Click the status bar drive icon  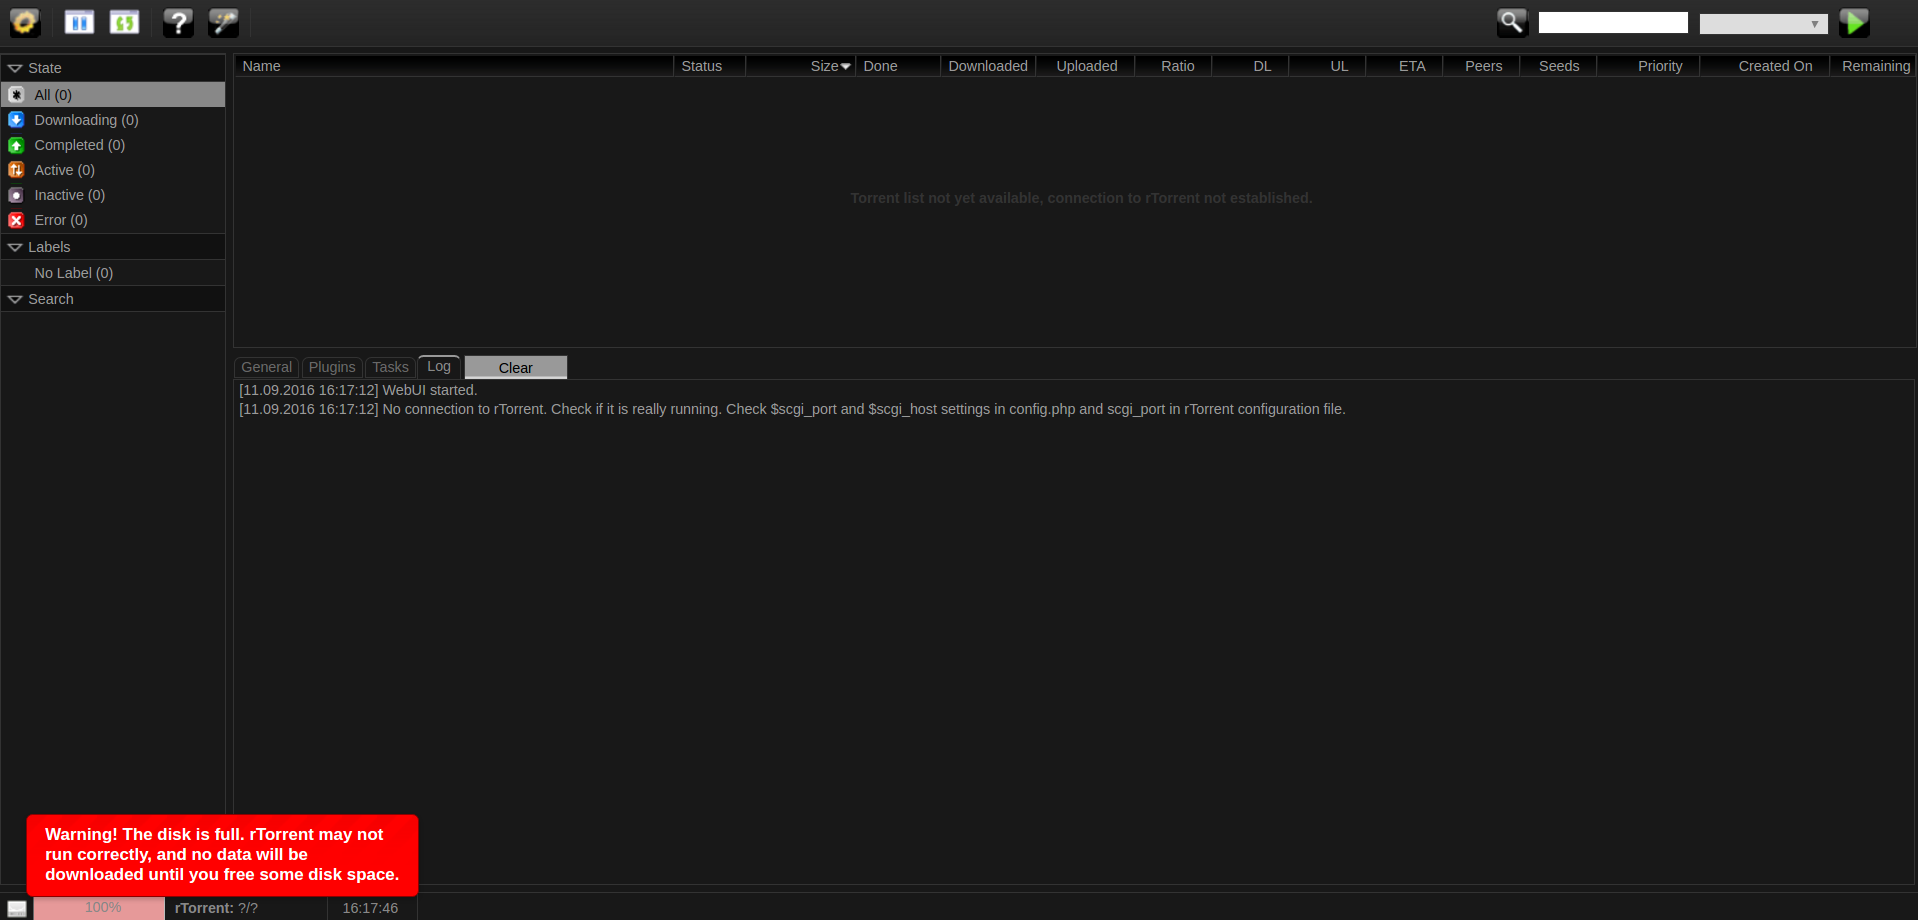click(x=17, y=909)
